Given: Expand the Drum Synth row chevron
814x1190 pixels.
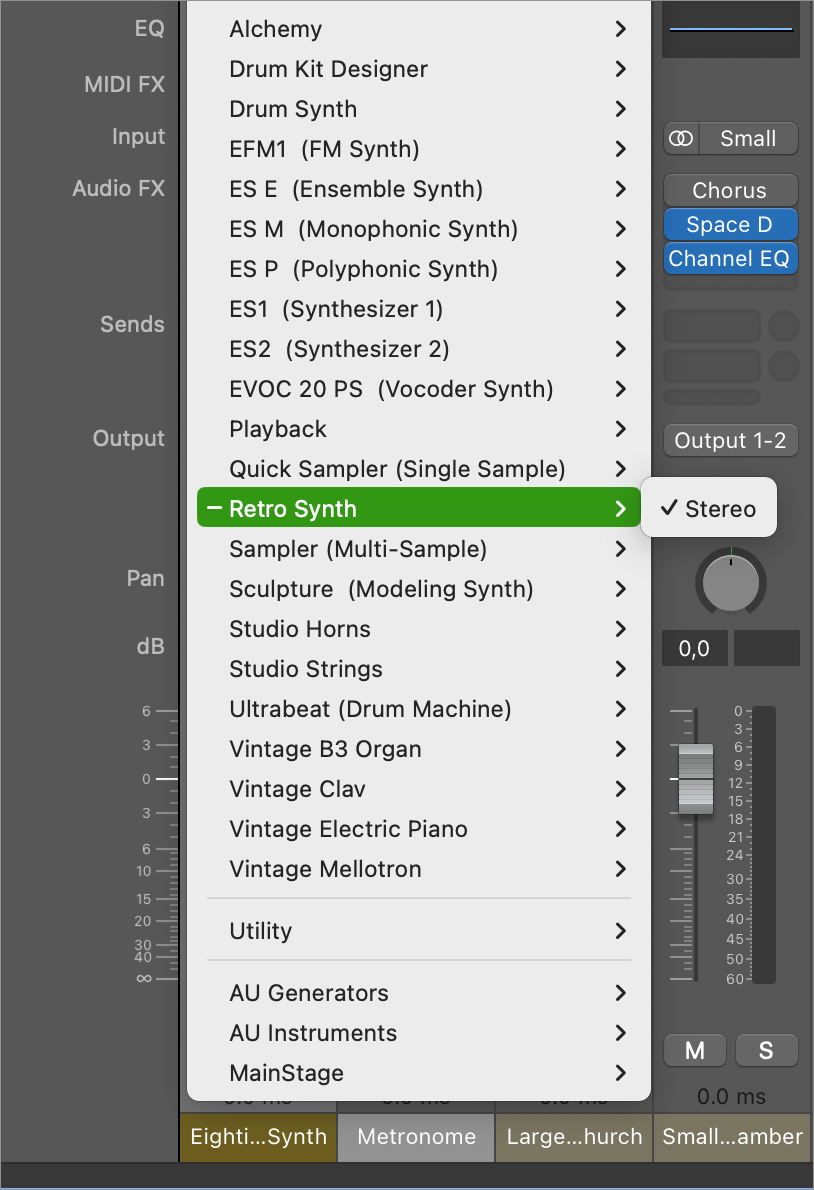Looking at the screenshot, I should click(x=621, y=109).
